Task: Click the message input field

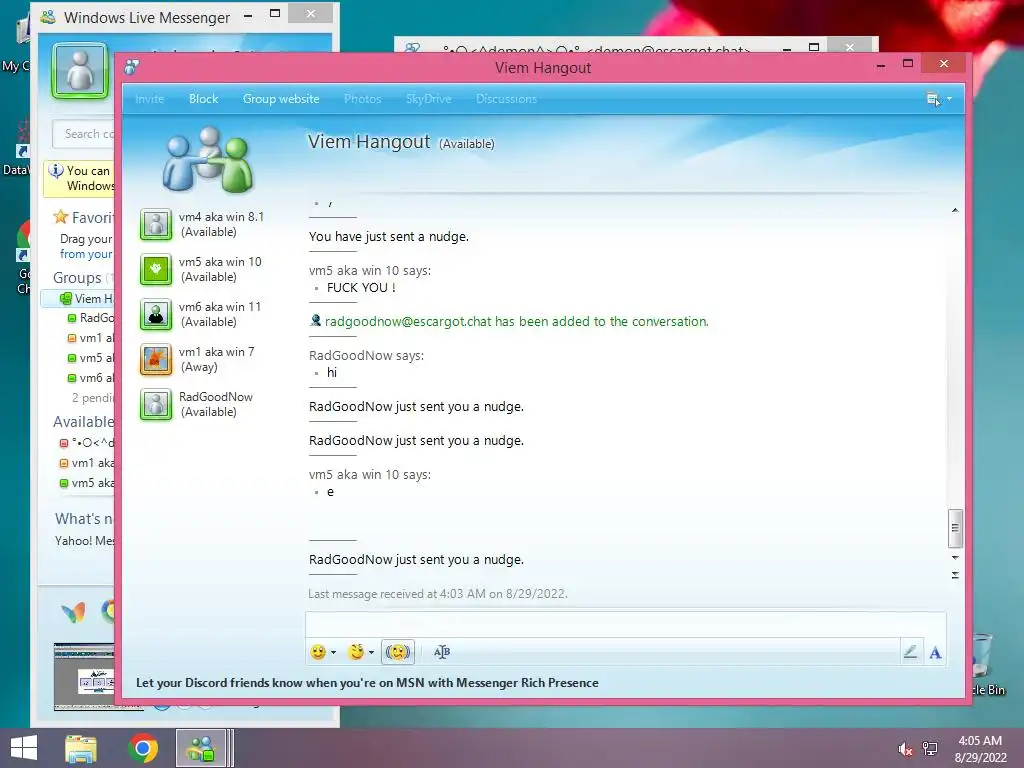Action: point(625,625)
